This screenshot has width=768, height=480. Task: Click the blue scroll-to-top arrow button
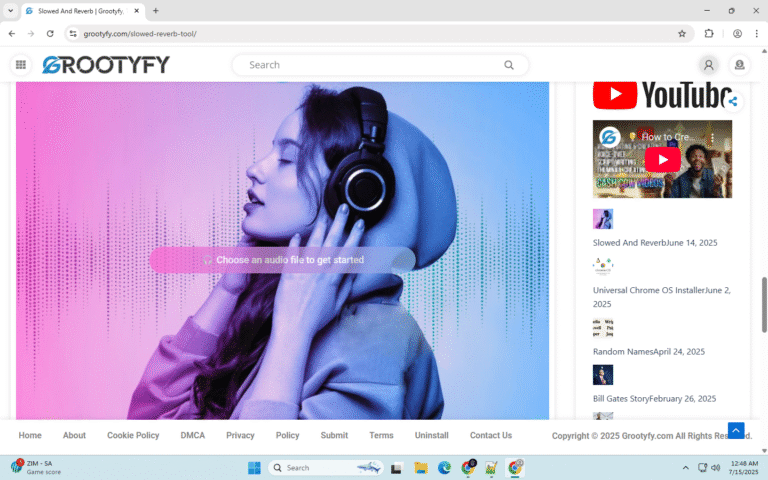[736, 430]
